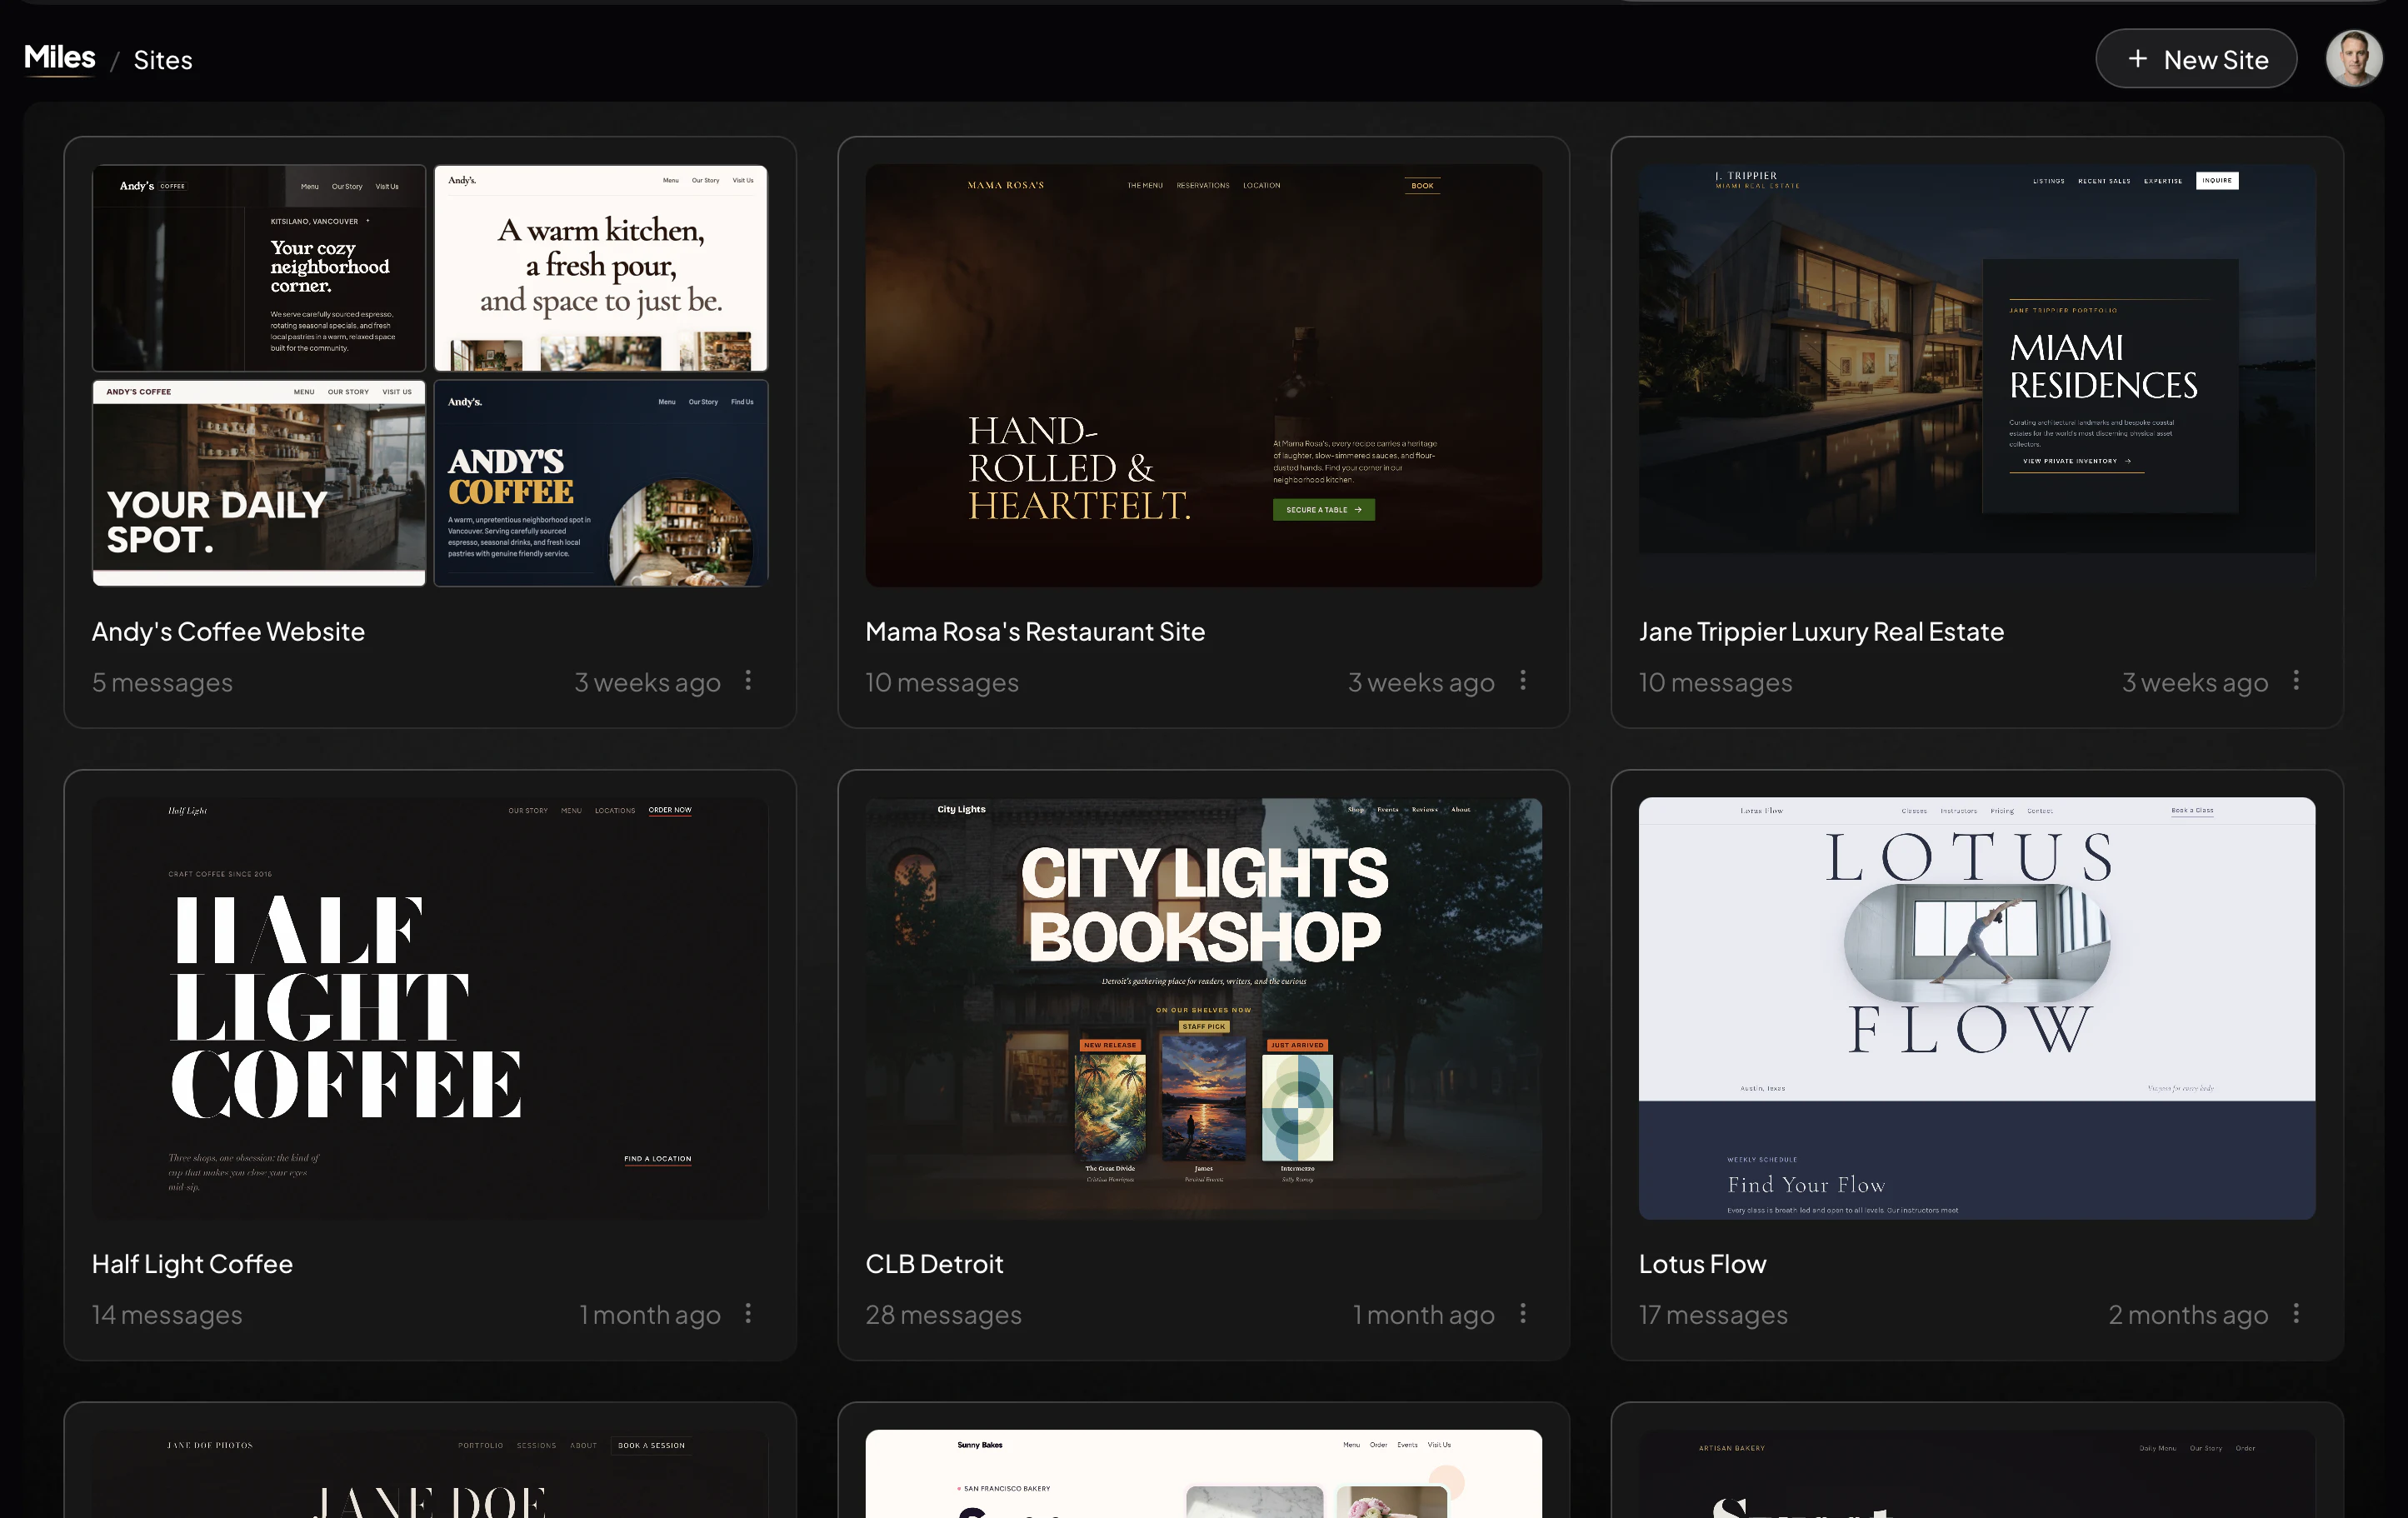Screen dimensions: 2408x1518
Task: Click '10 messages' under Mama Rosa's Restaurant Site
Action: 942,682
